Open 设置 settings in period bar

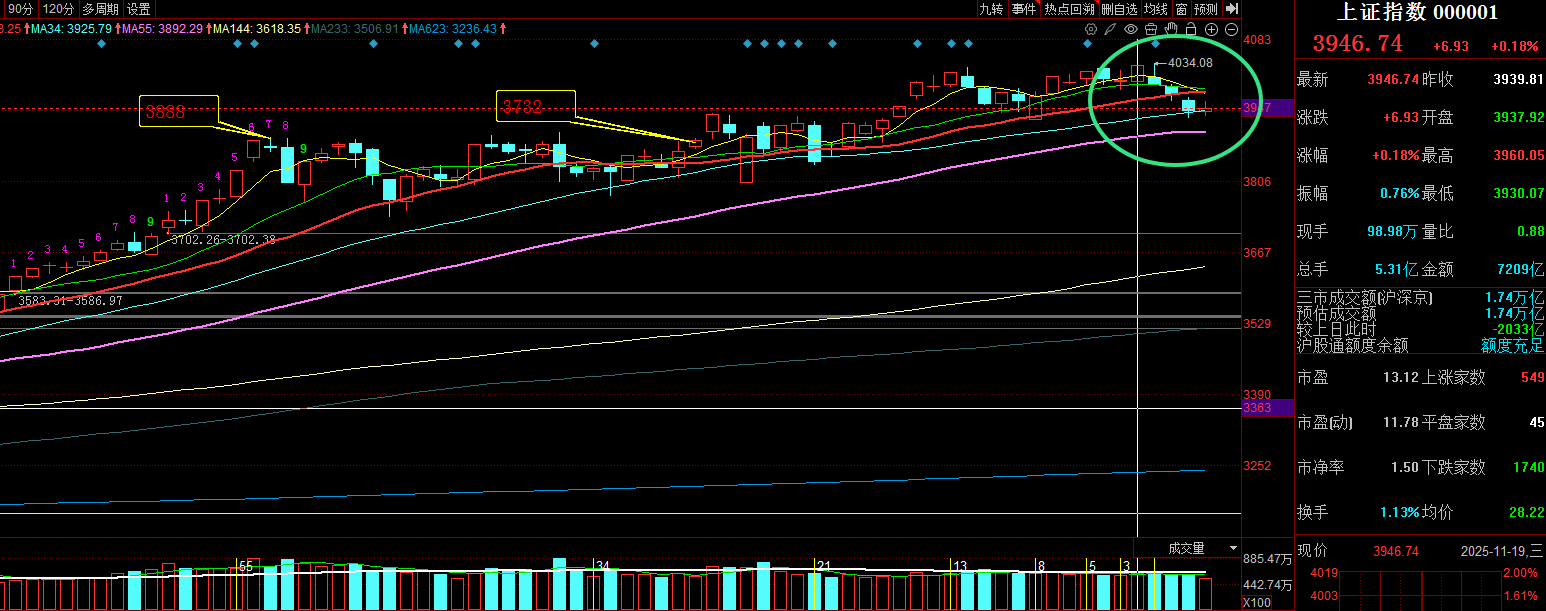coord(138,9)
